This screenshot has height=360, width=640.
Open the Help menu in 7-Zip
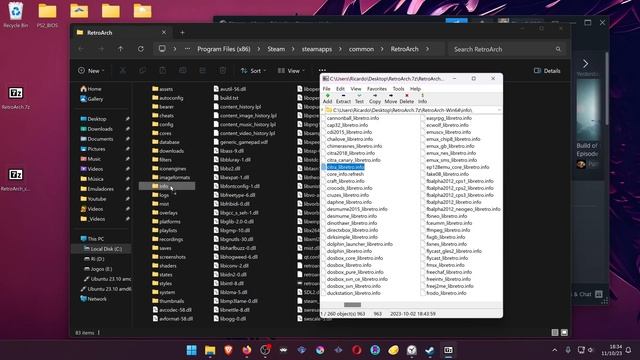click(415, 89)
